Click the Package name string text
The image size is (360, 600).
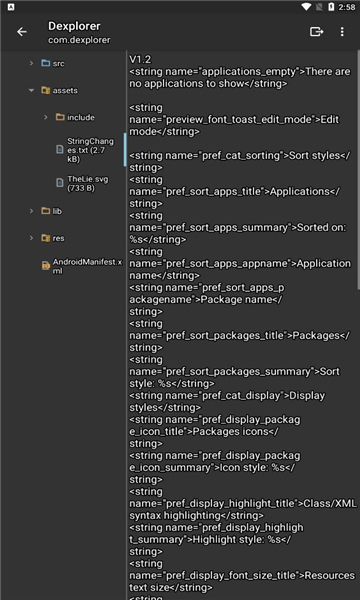click(236, 300)
